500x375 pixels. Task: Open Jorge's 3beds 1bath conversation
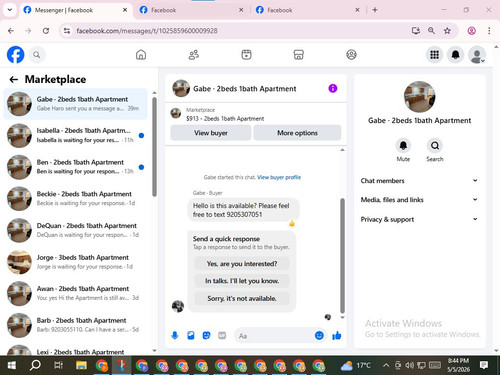pyautogui.click(x=75, y=262)
